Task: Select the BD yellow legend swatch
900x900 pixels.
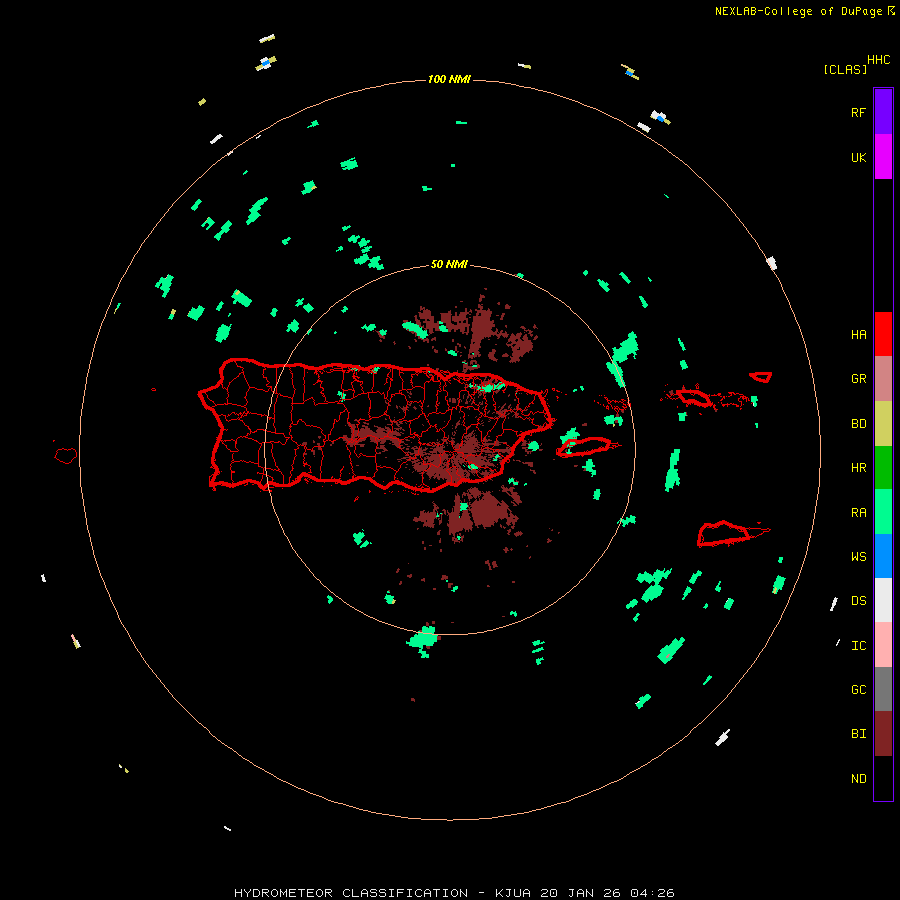Action: [x=883, y=424]
